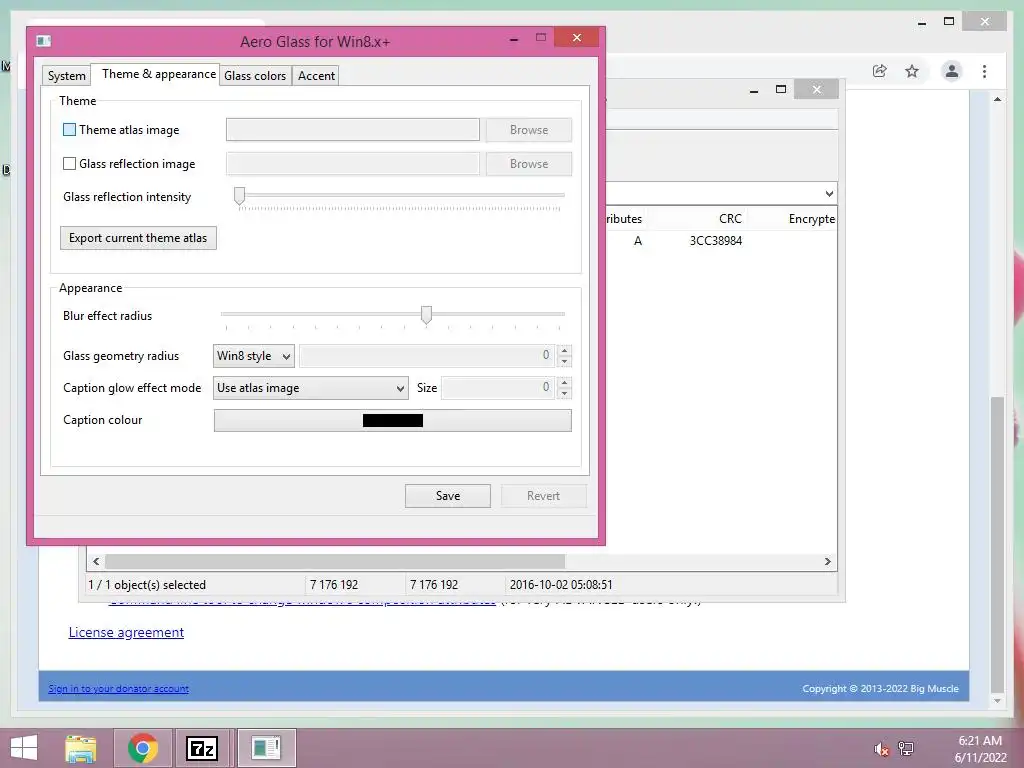This screenshot has width=1024, height=768.
Task: Click the Glass reflection intensity slider thumb
Action: coord(240,195)
